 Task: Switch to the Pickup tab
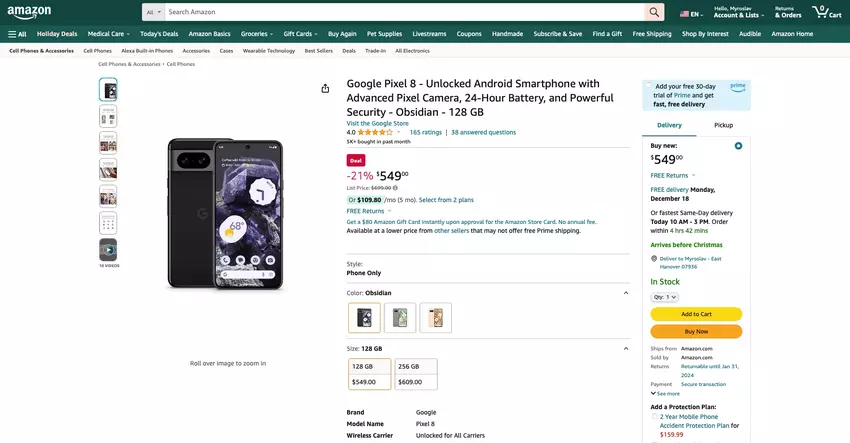pos(723,125)
